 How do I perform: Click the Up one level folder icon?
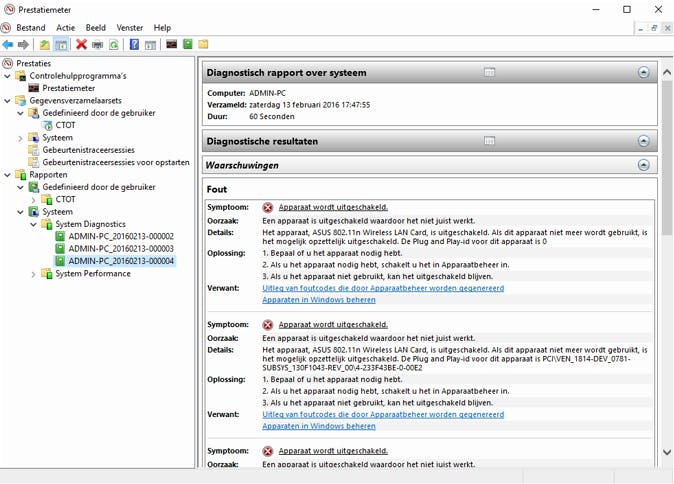45,44
